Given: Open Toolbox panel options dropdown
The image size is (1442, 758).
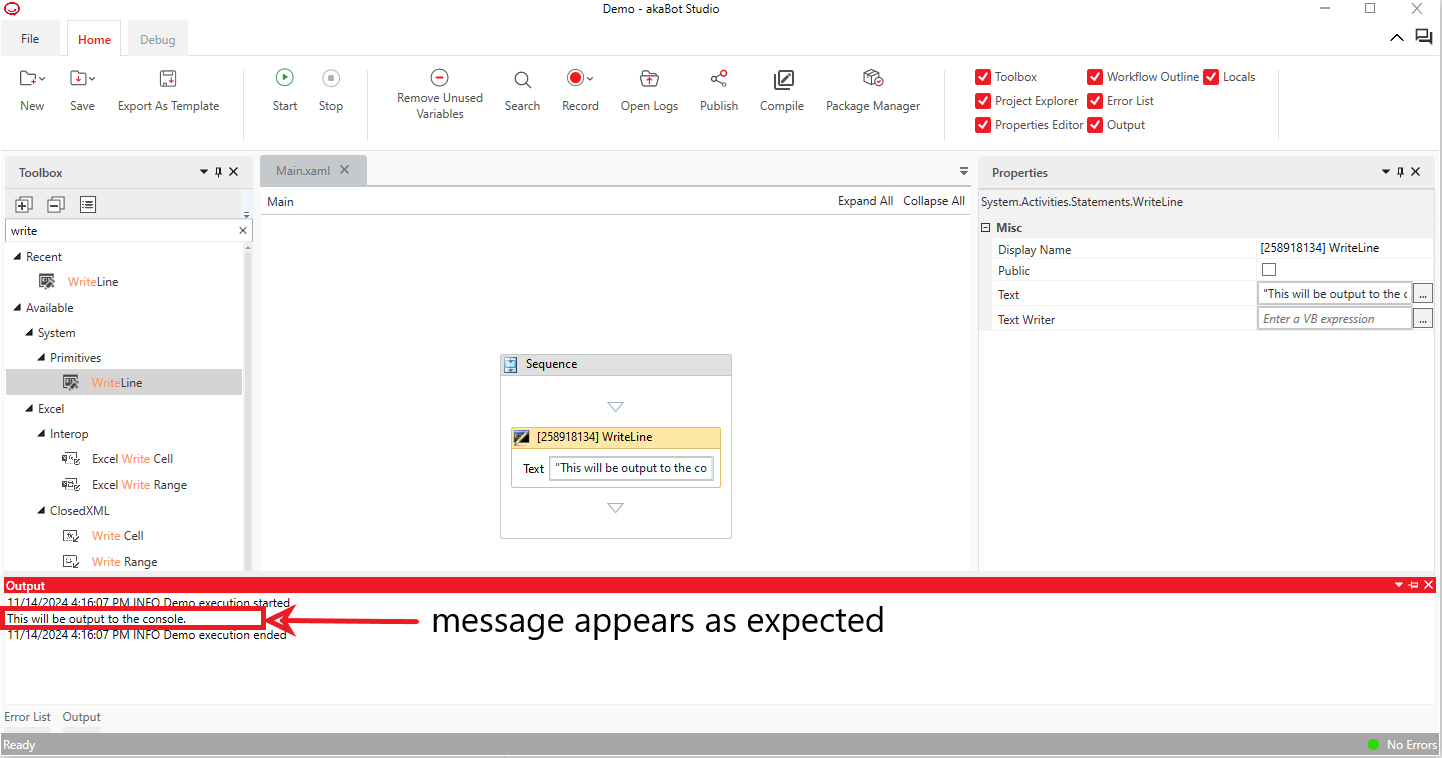Looking at the screenshot, I should click(x=204, y=172).
